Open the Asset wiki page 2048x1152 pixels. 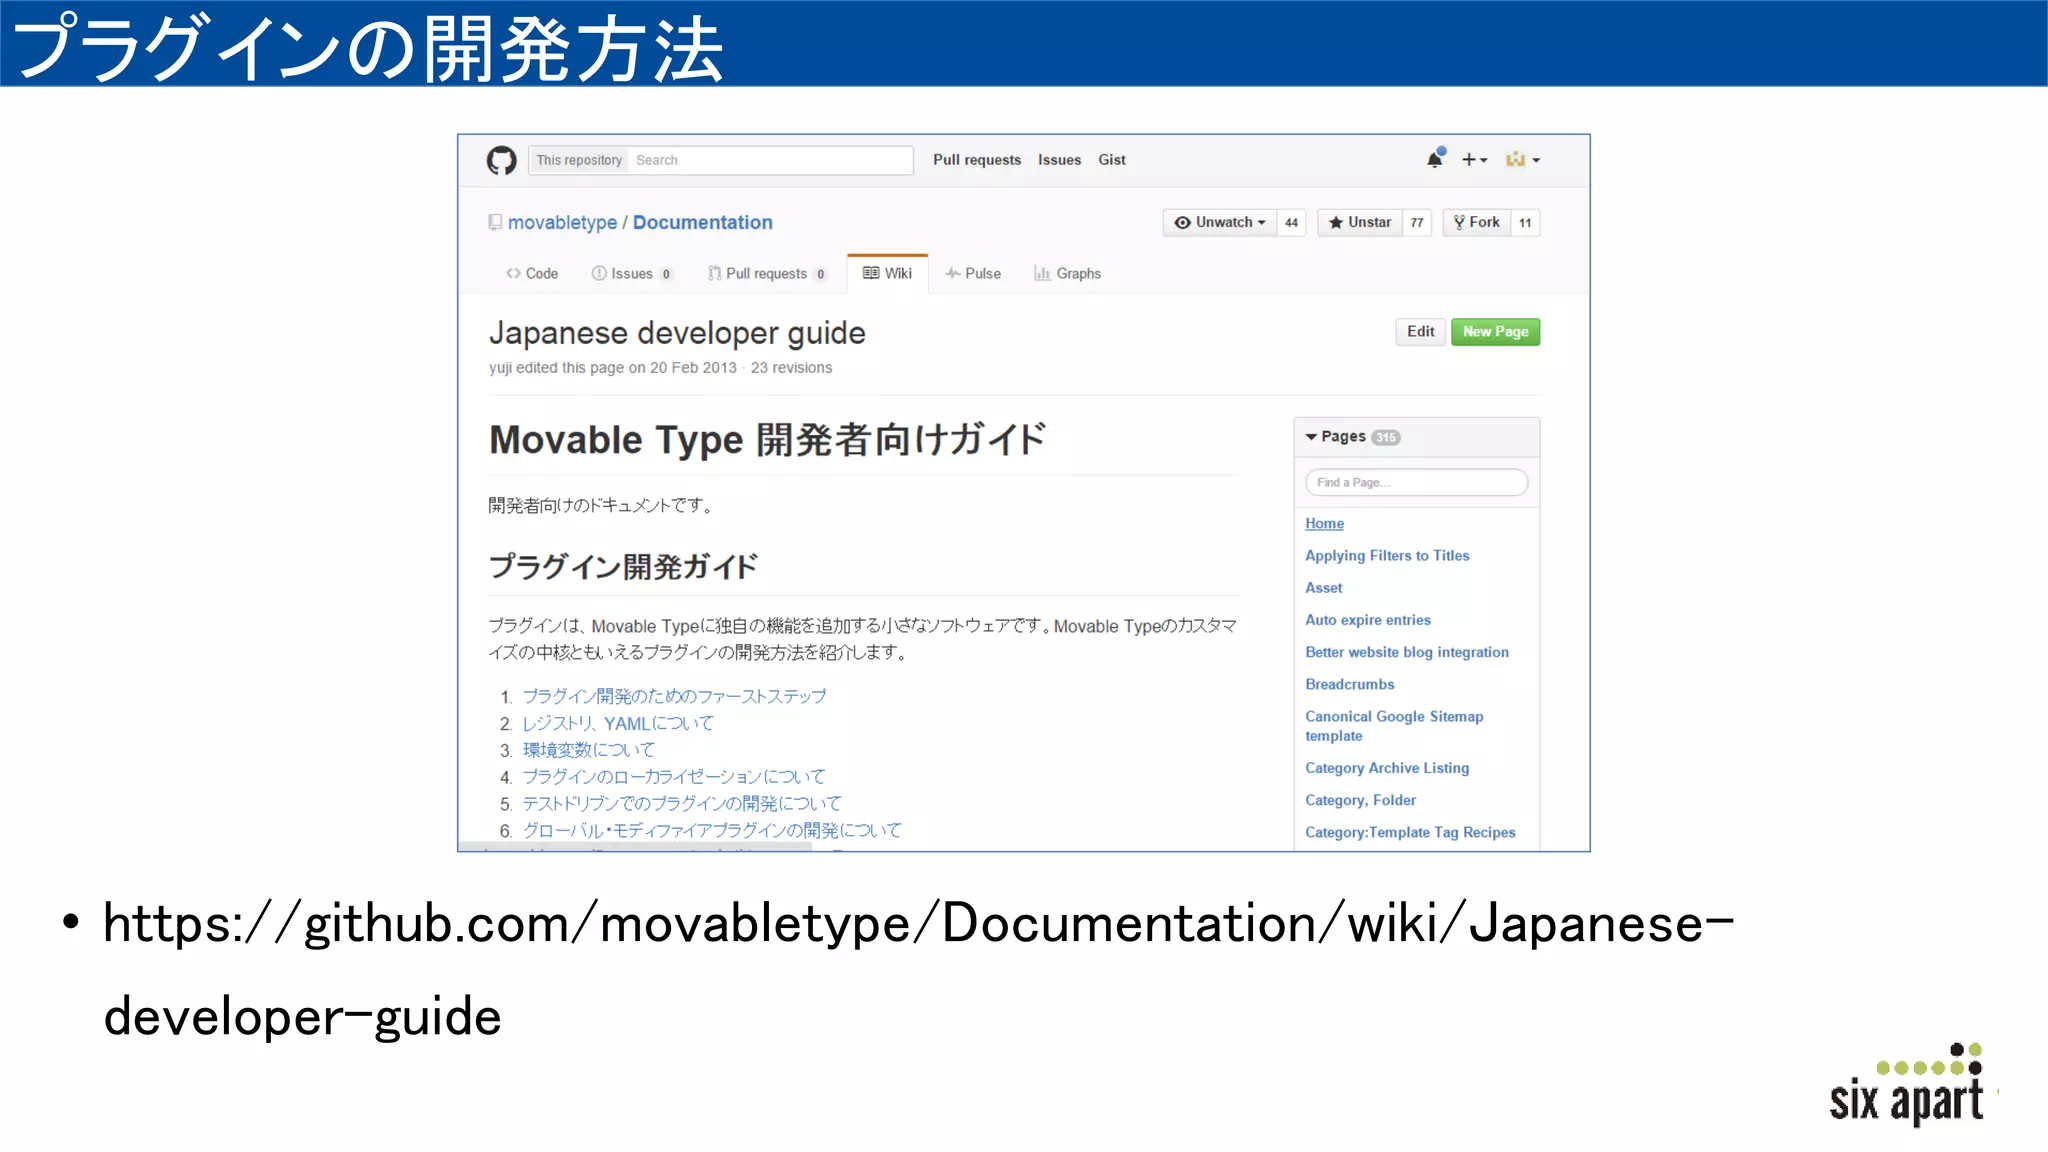point(1323,588)
